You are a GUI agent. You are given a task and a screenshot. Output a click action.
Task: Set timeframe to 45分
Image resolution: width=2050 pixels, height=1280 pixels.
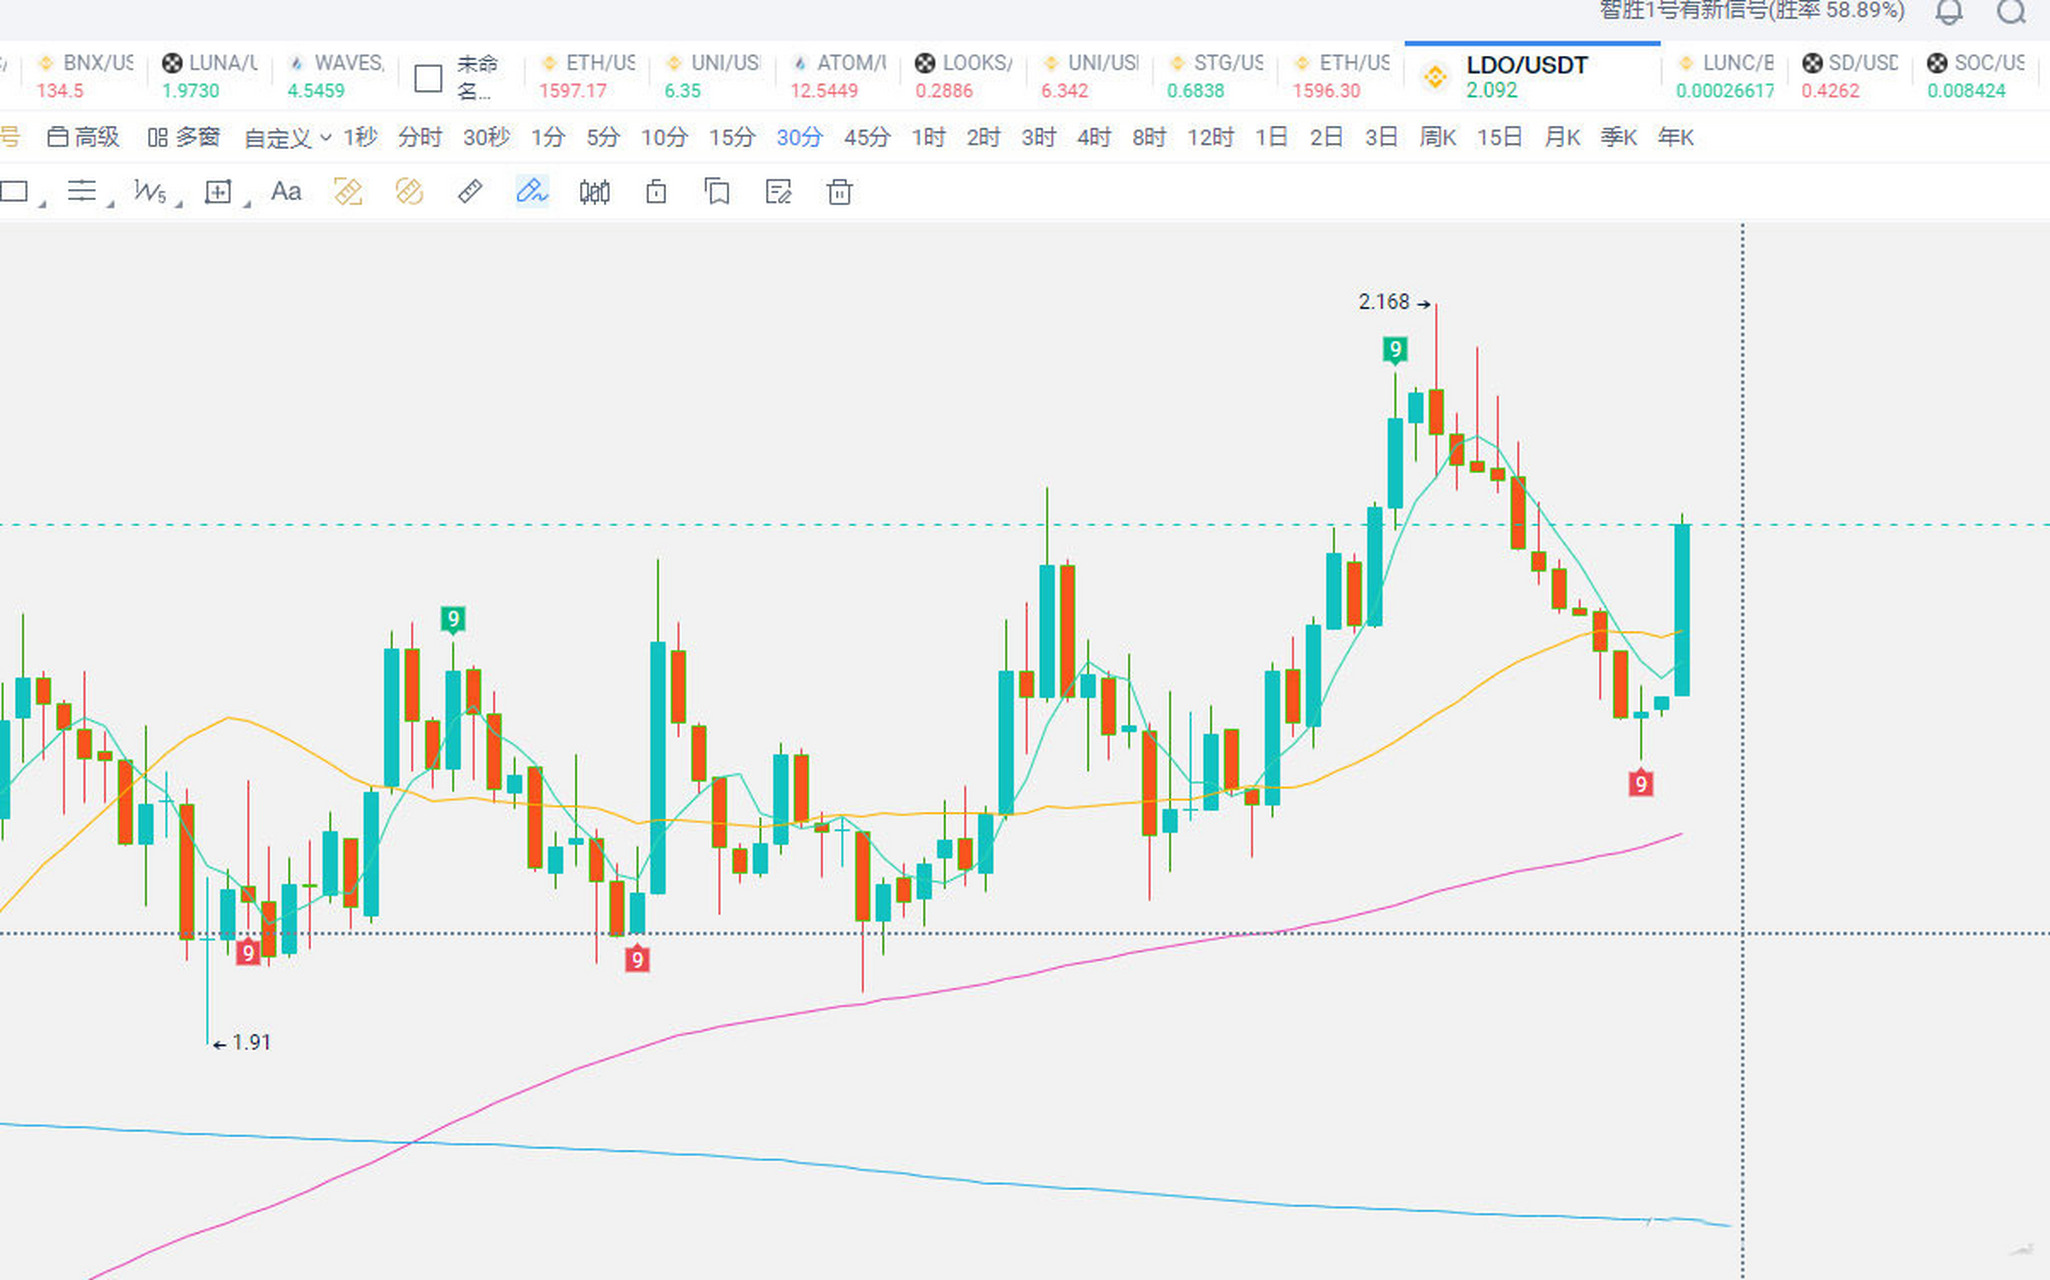coord(867,137)
